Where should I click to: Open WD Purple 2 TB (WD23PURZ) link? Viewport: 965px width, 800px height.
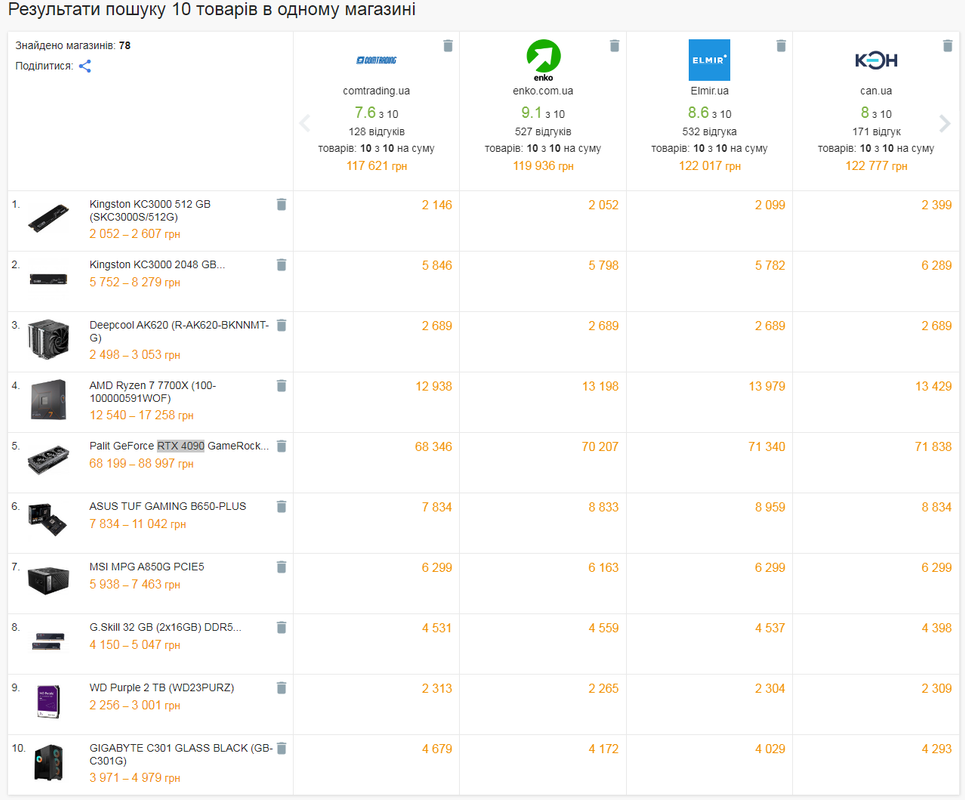162,687
